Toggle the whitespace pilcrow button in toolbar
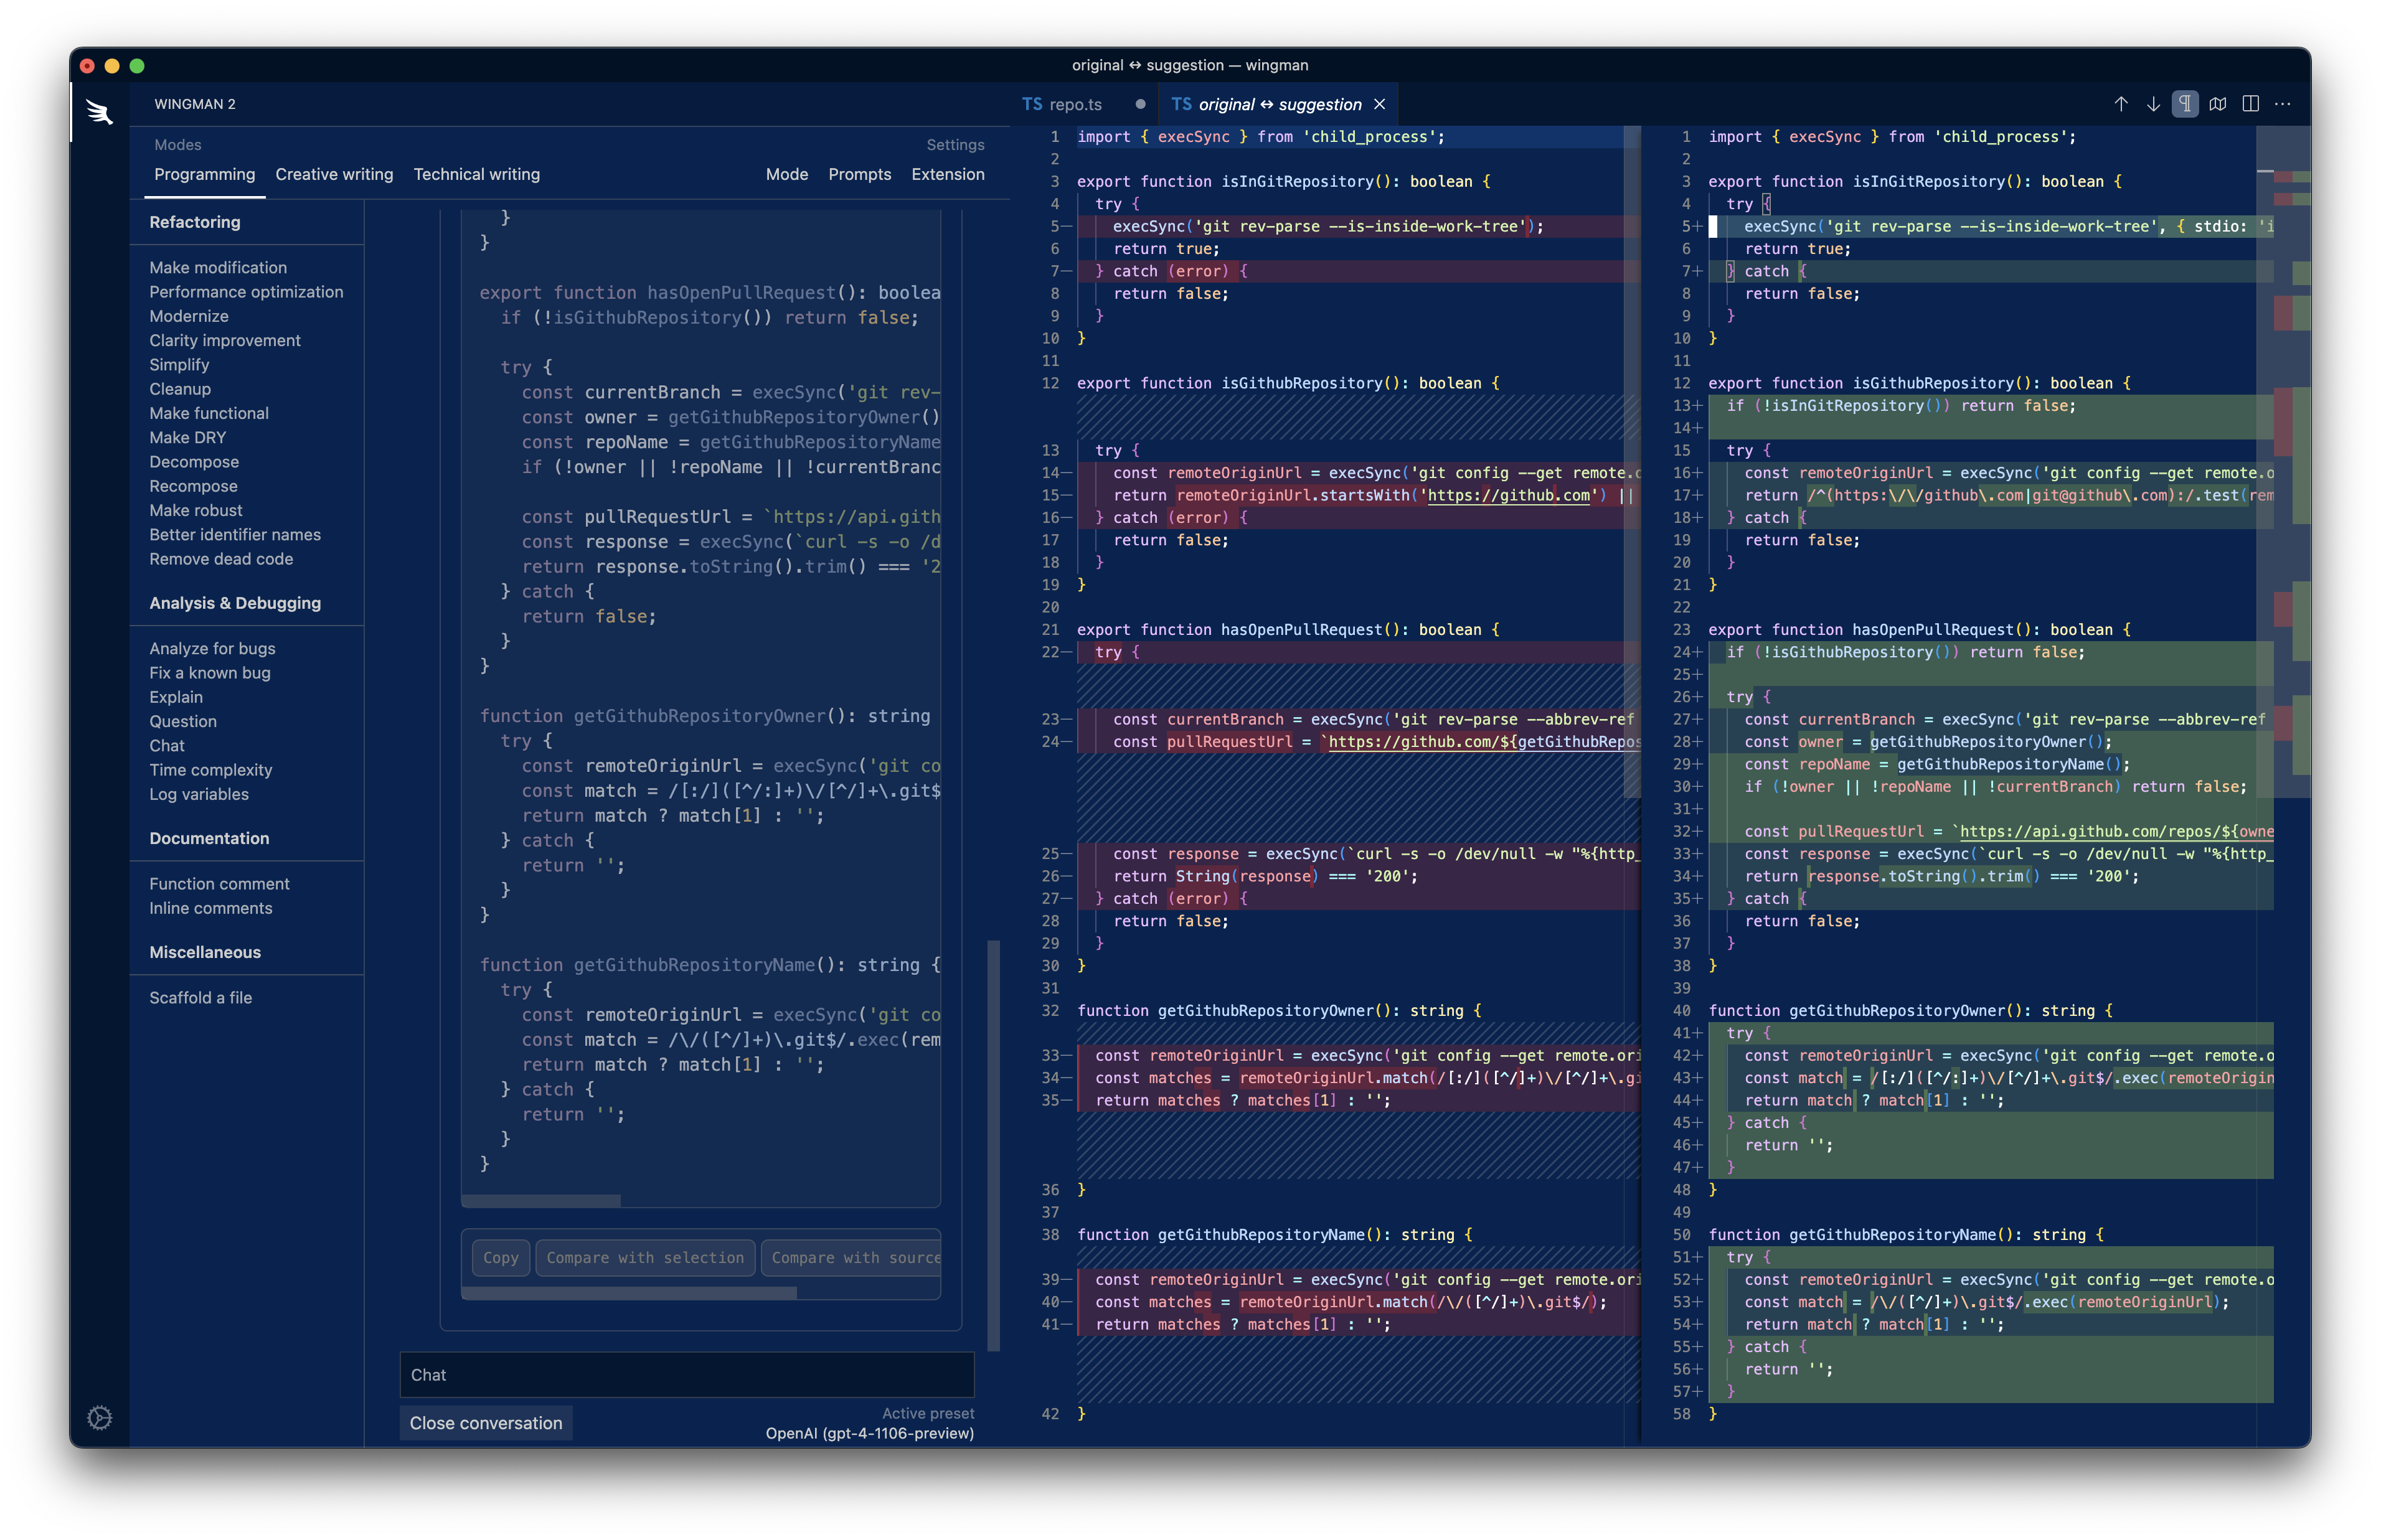 (x=2185, y=104)
